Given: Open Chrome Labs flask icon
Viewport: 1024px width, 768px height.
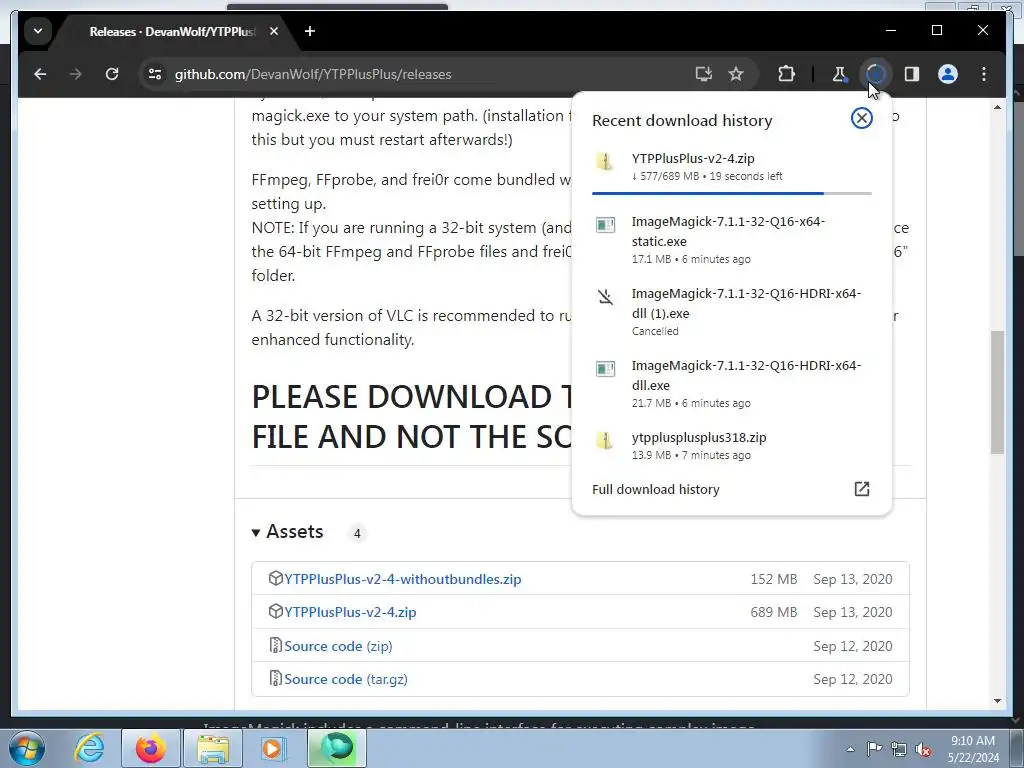Looking at the screenshot, I should [839, 74].
